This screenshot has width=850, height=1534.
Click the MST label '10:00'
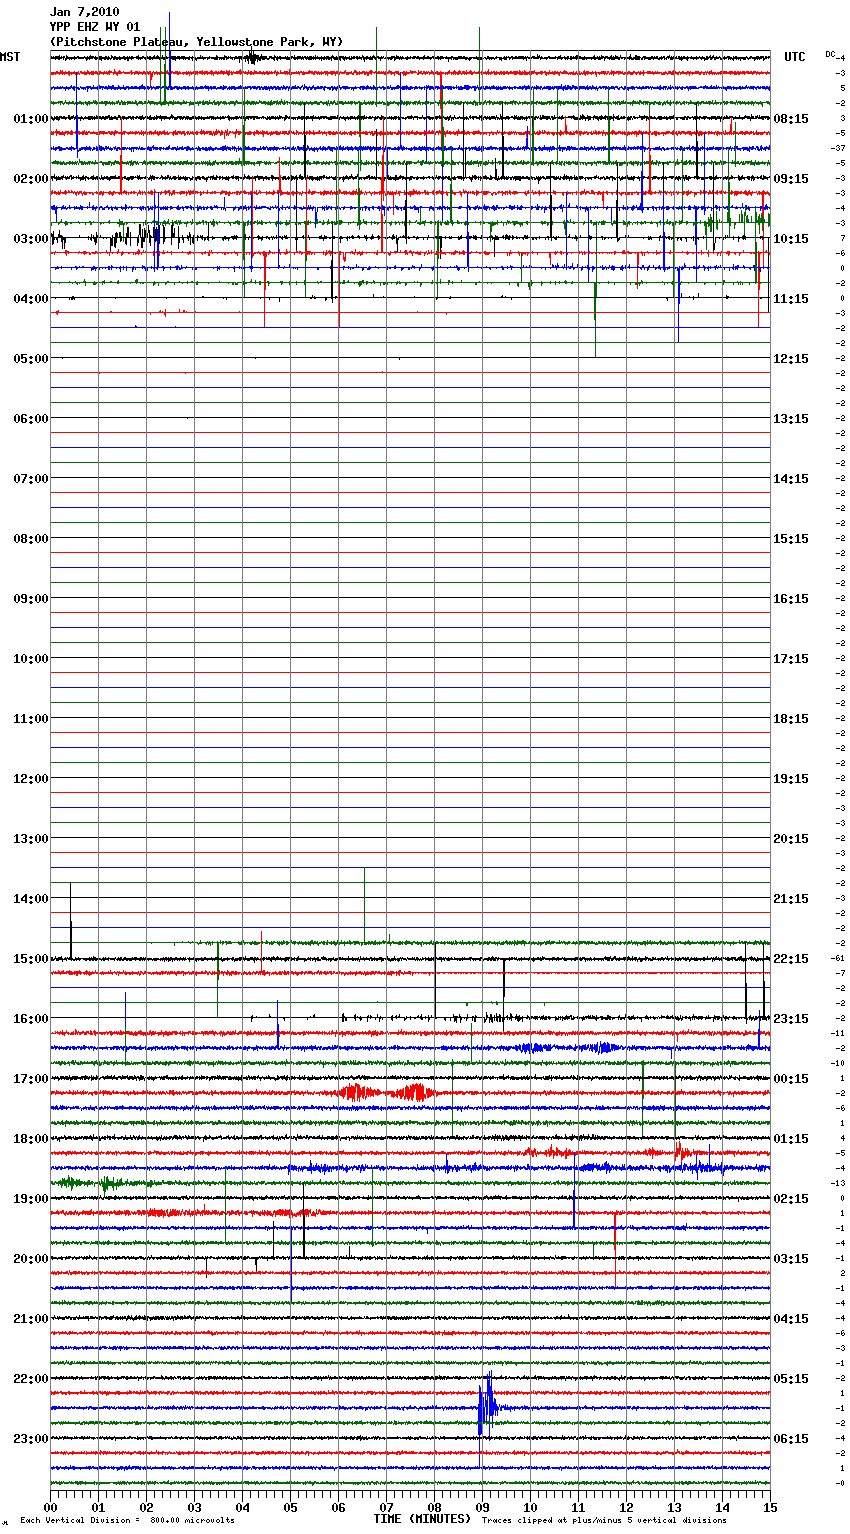pyautogui.click(x=31, y=659)
